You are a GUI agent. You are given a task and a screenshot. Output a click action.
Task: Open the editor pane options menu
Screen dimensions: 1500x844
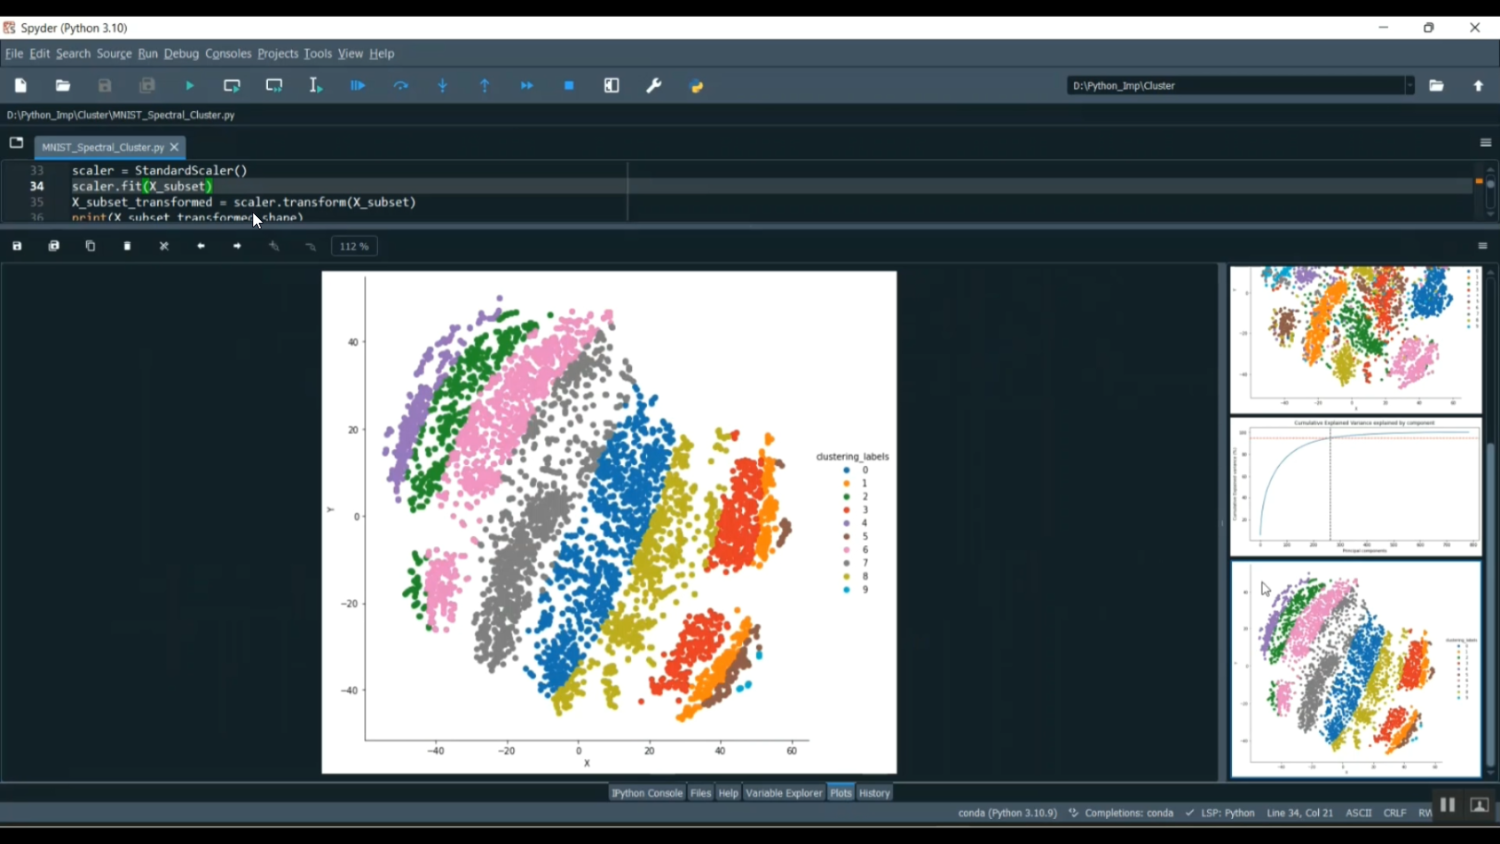[x=1485, y=143]
